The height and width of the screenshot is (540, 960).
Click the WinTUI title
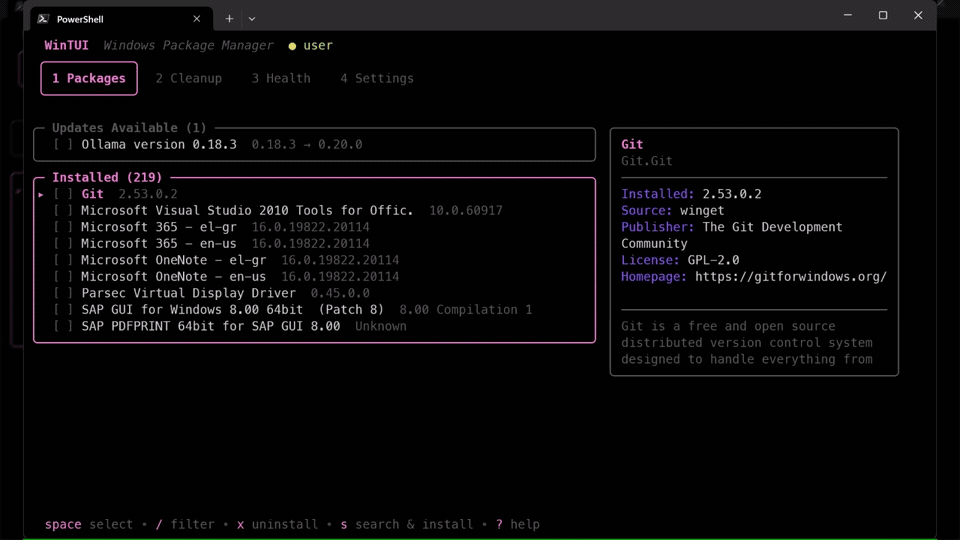[66, 45]
